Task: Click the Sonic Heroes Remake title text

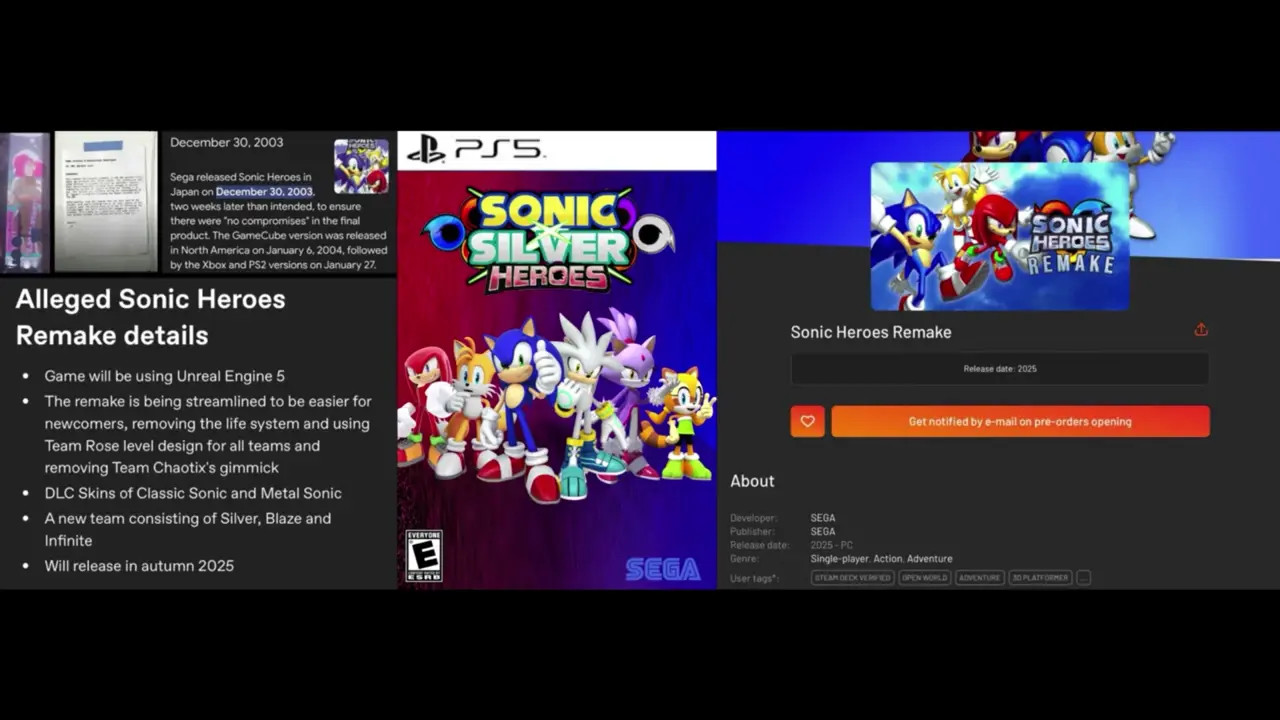Action: [870, 332]
